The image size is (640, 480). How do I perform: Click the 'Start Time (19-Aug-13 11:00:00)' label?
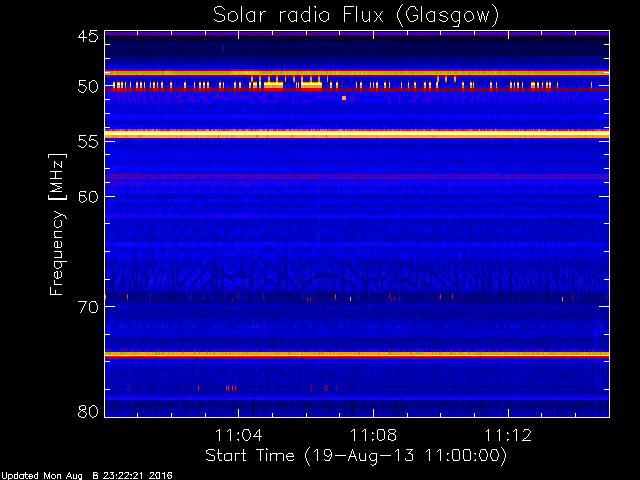(356, 456)
